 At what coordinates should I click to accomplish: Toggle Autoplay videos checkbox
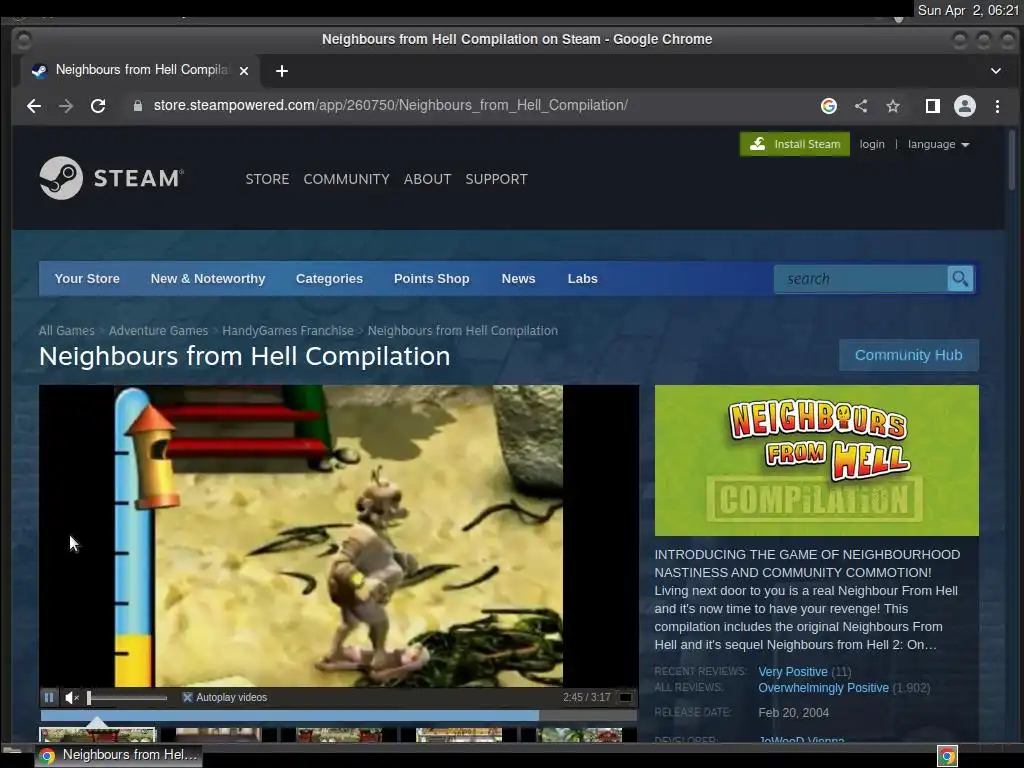tap(187, 697)
